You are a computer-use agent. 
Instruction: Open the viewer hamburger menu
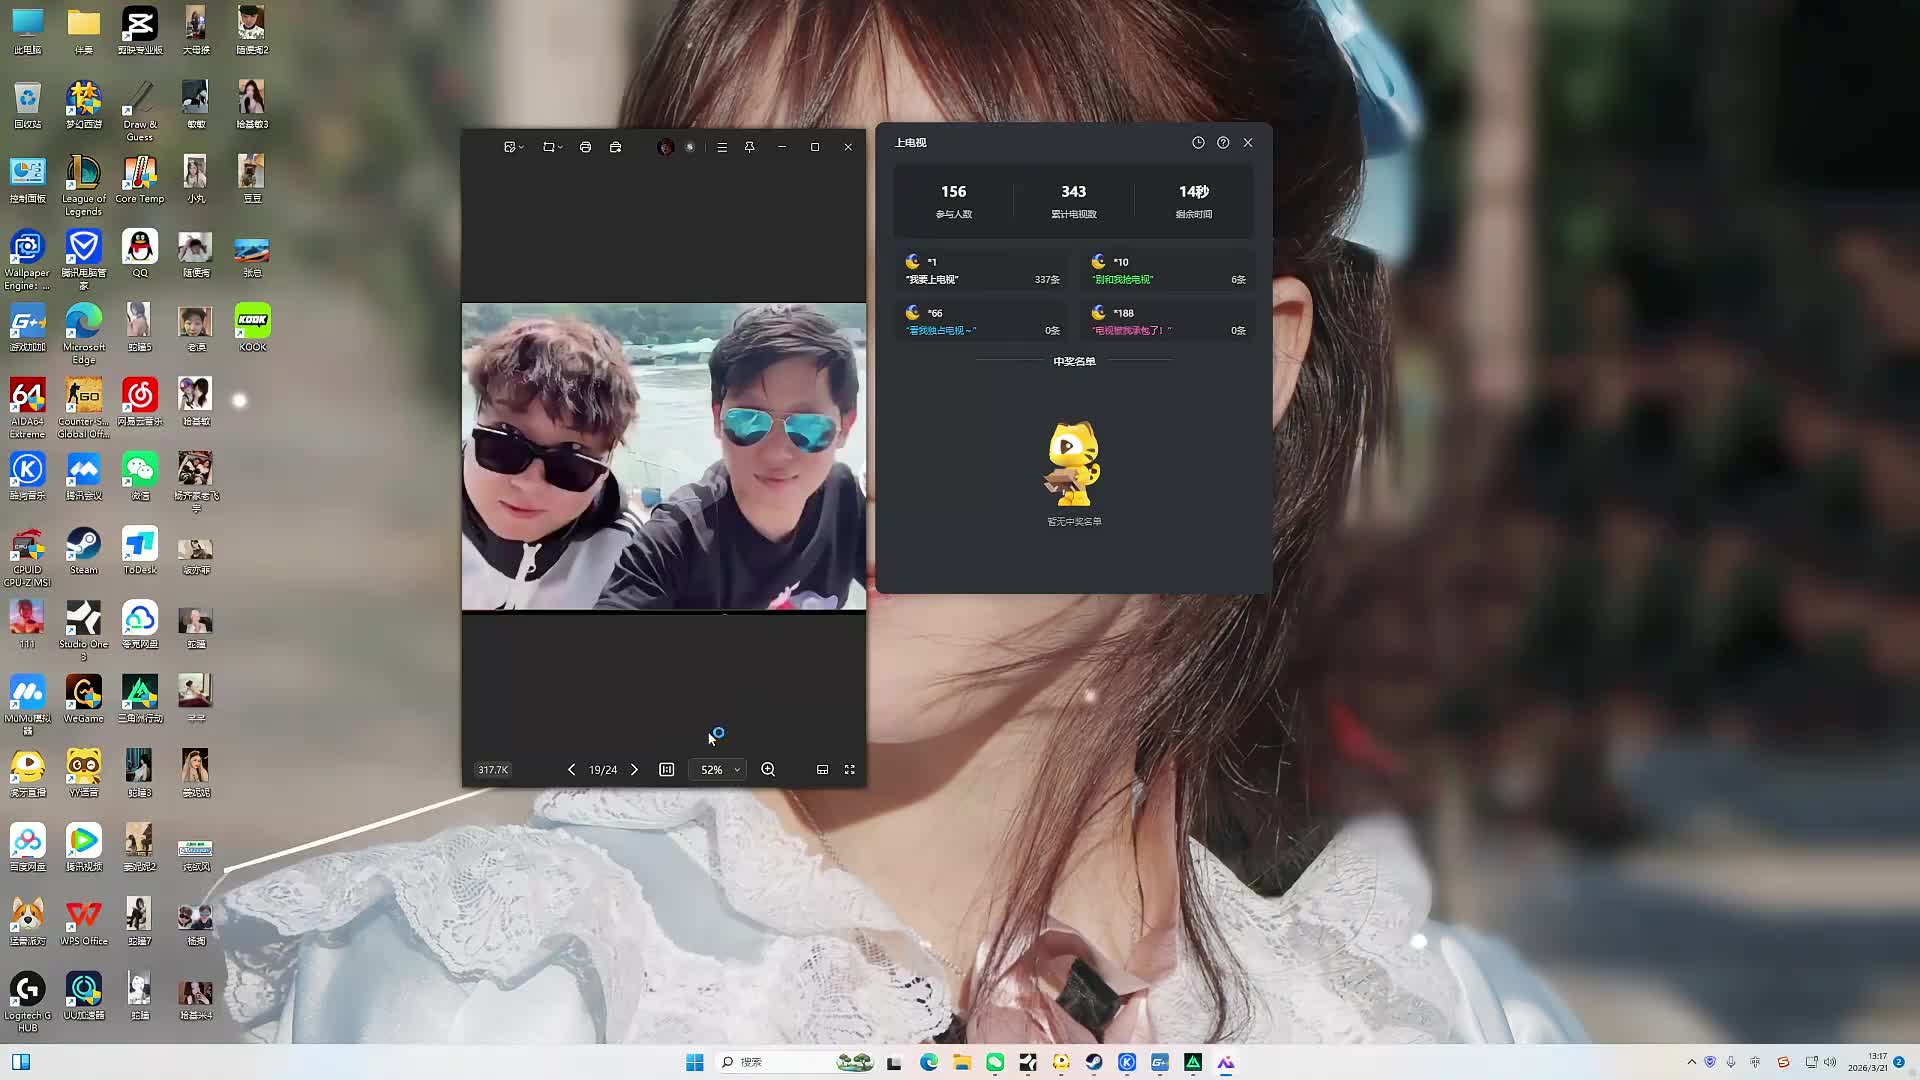click(x=722, y=147)
